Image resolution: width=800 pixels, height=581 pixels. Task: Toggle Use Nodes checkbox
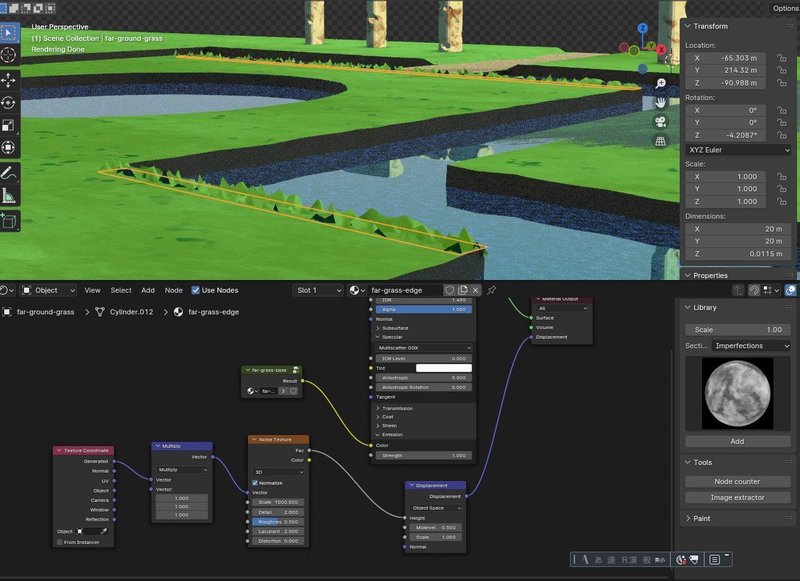point(195,290)
